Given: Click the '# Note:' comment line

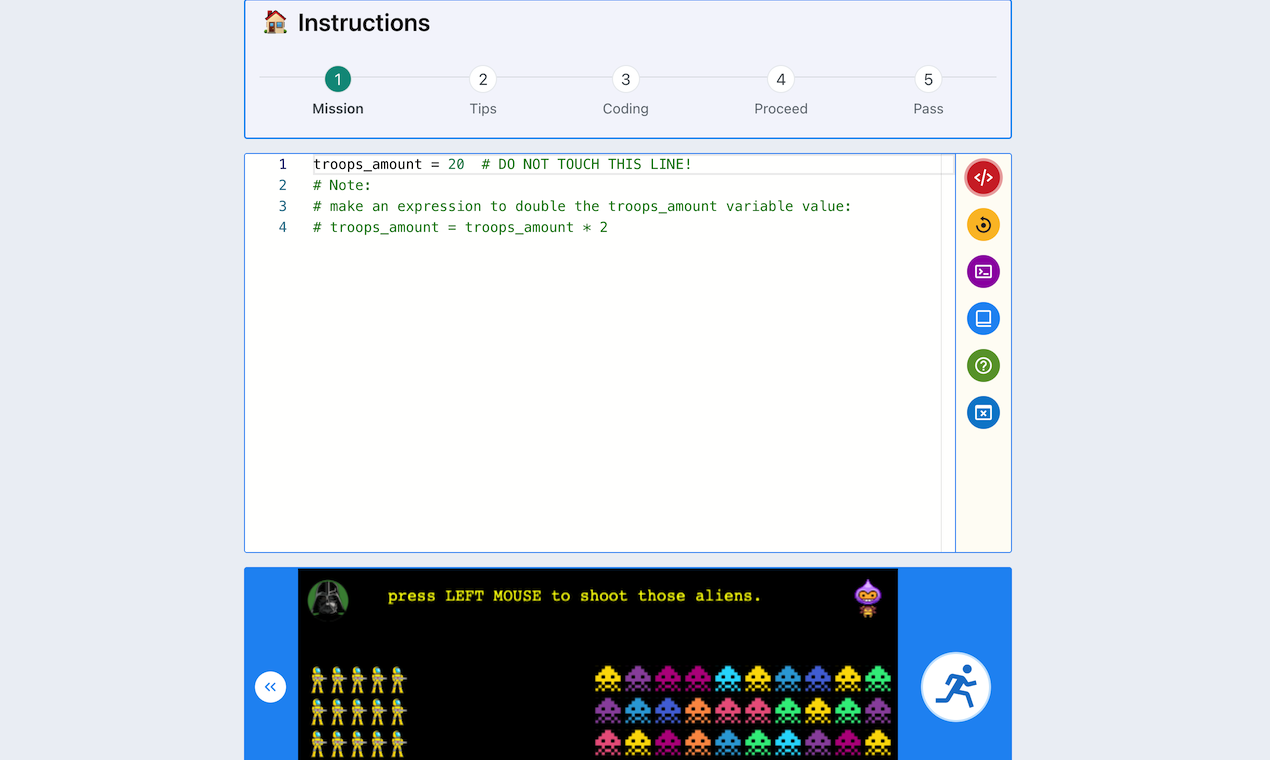Looking at the screenshot, I should click(x=342, y=185).
